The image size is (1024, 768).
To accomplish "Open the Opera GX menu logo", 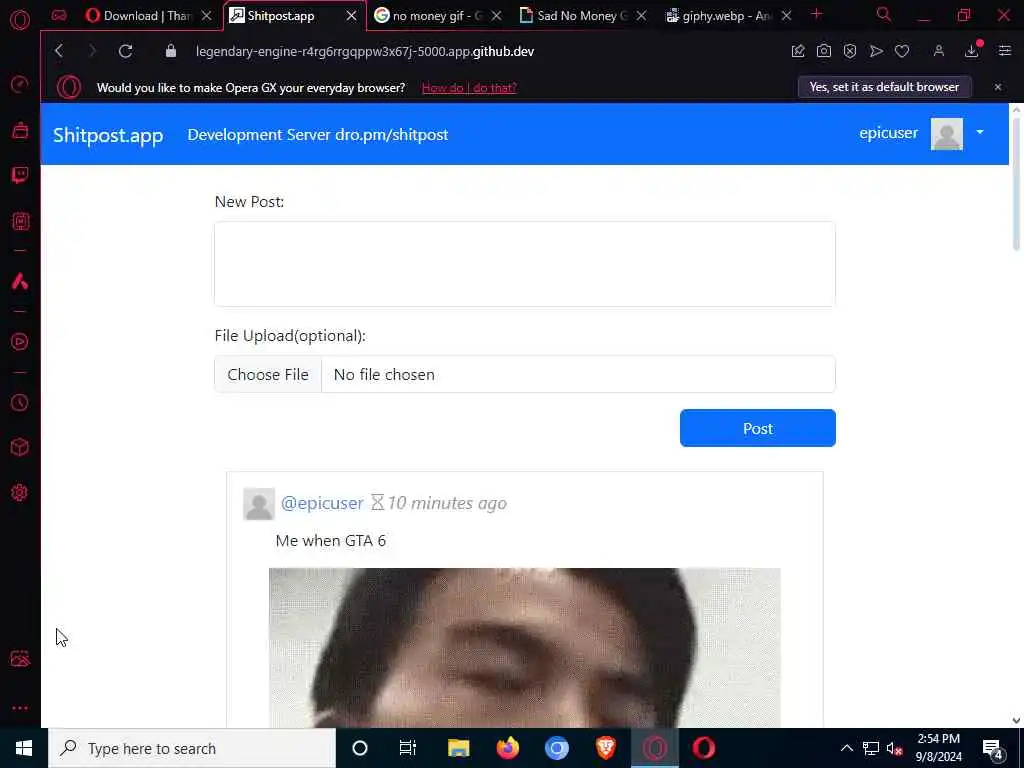I will (20, 20).
